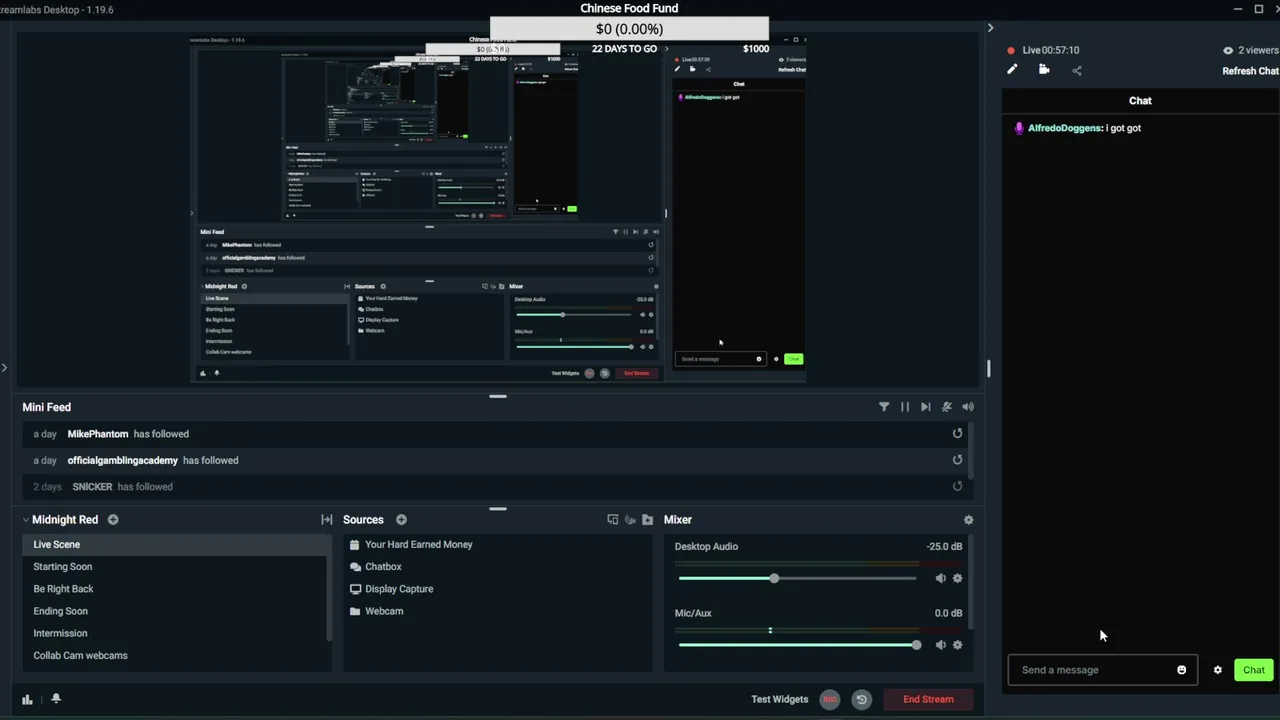The width and height of the screenshot is (1280, 720).
Task: Add a new scene with the plus icon
Action: (113, 520)
